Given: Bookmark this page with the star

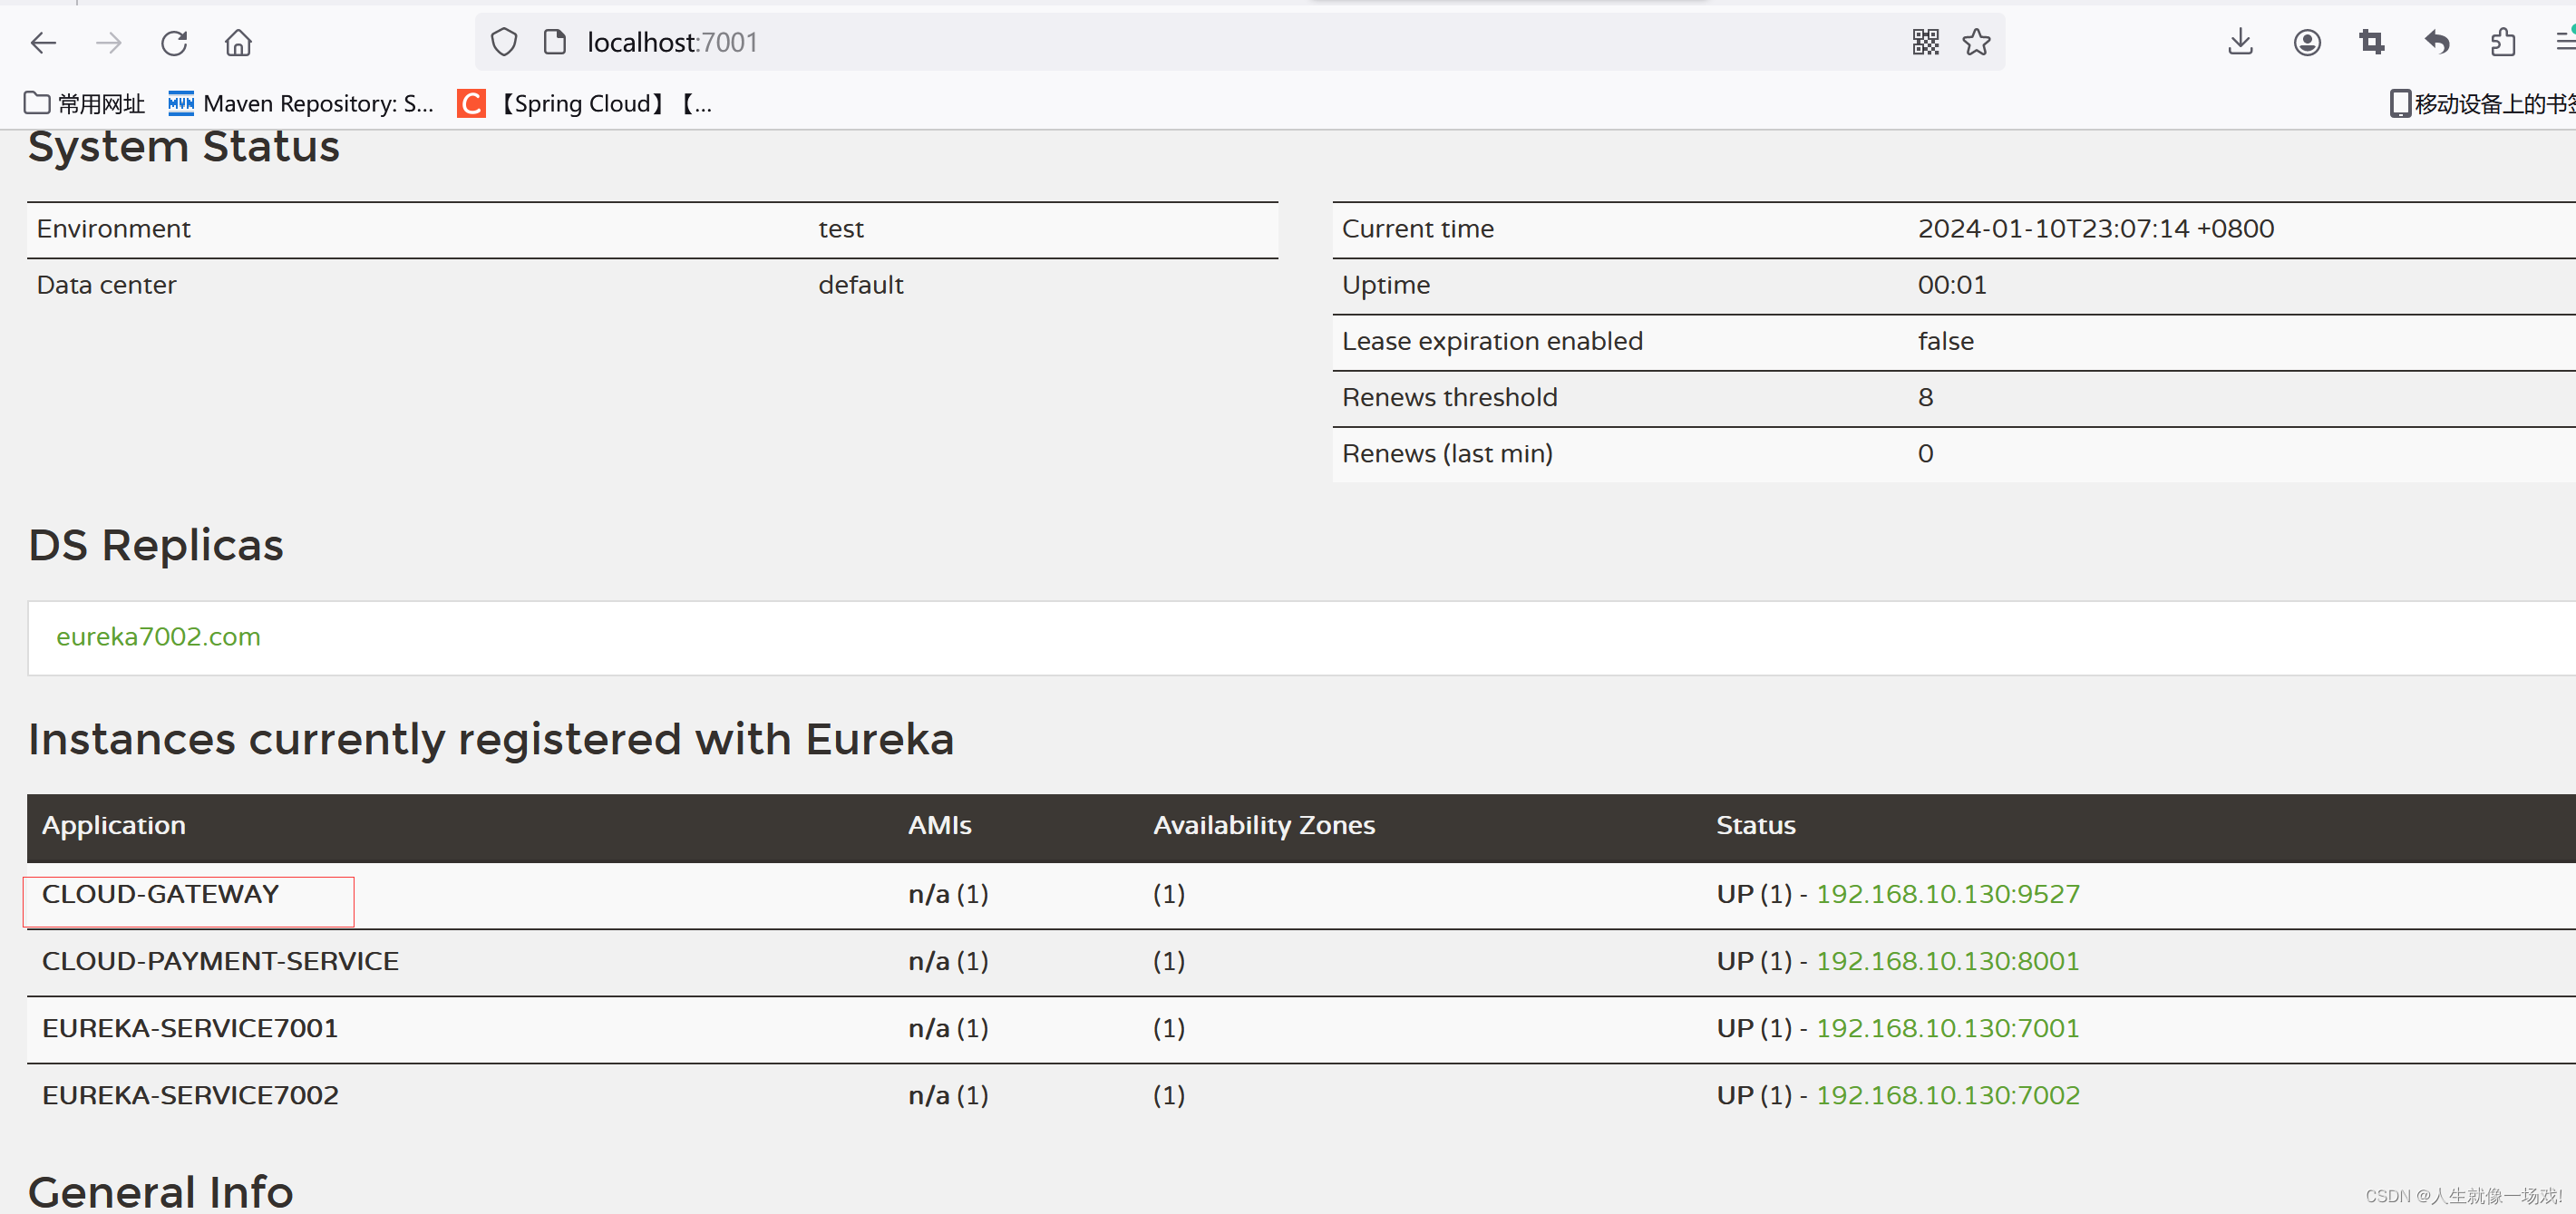Looking at the screenshot, I should [1976, 42].
